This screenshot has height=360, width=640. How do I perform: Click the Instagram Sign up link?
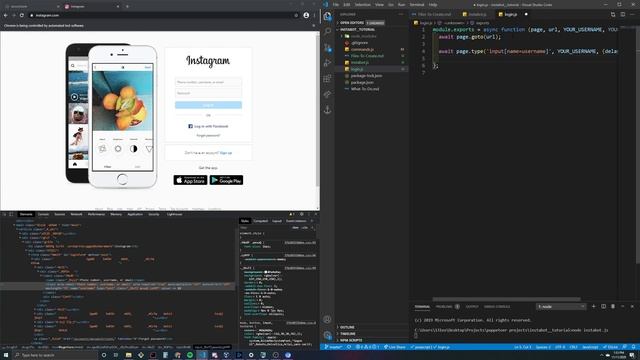click(x=226, y=153)
